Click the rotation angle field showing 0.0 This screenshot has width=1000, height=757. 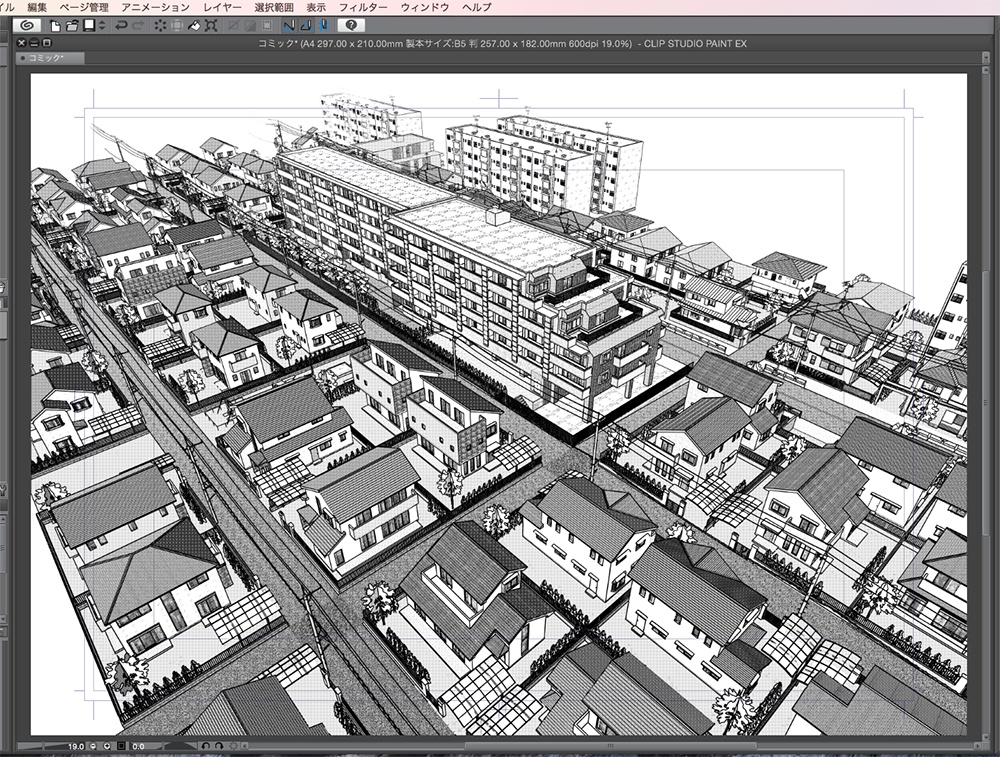pyautogui.click(x=139, y=745)
